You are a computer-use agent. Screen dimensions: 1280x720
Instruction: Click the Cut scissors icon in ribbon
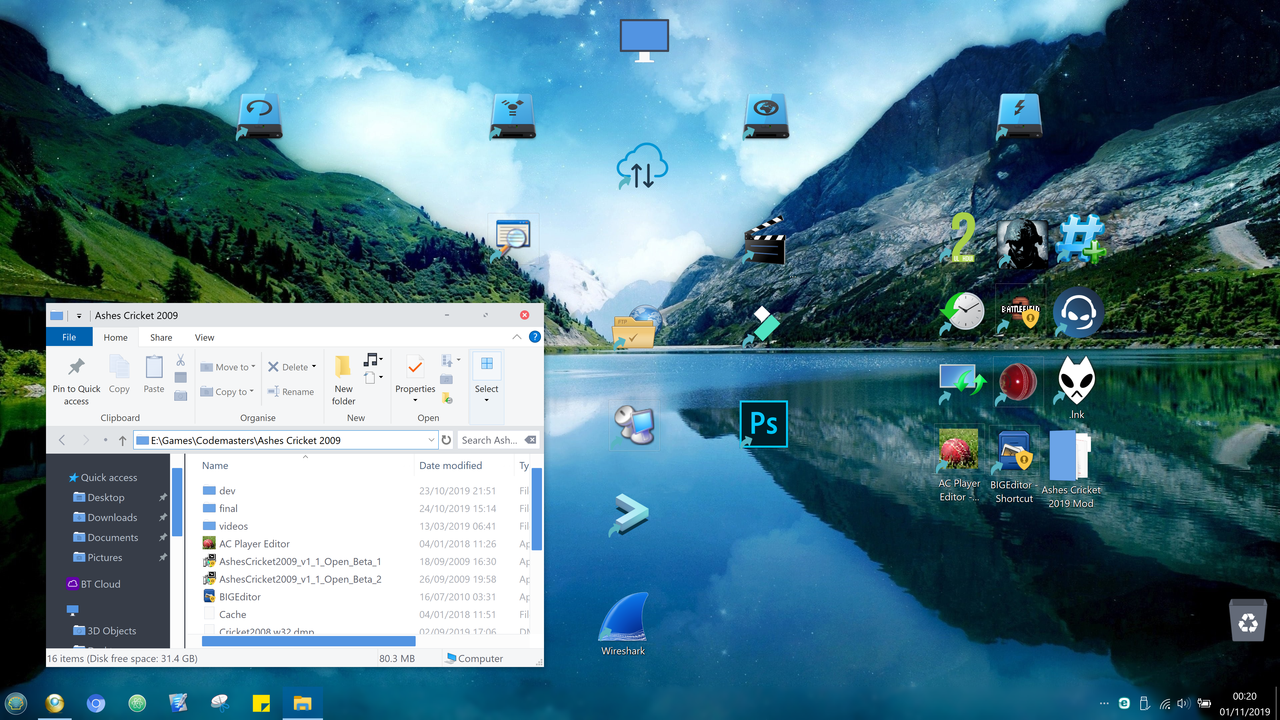(x=180, y=360)
